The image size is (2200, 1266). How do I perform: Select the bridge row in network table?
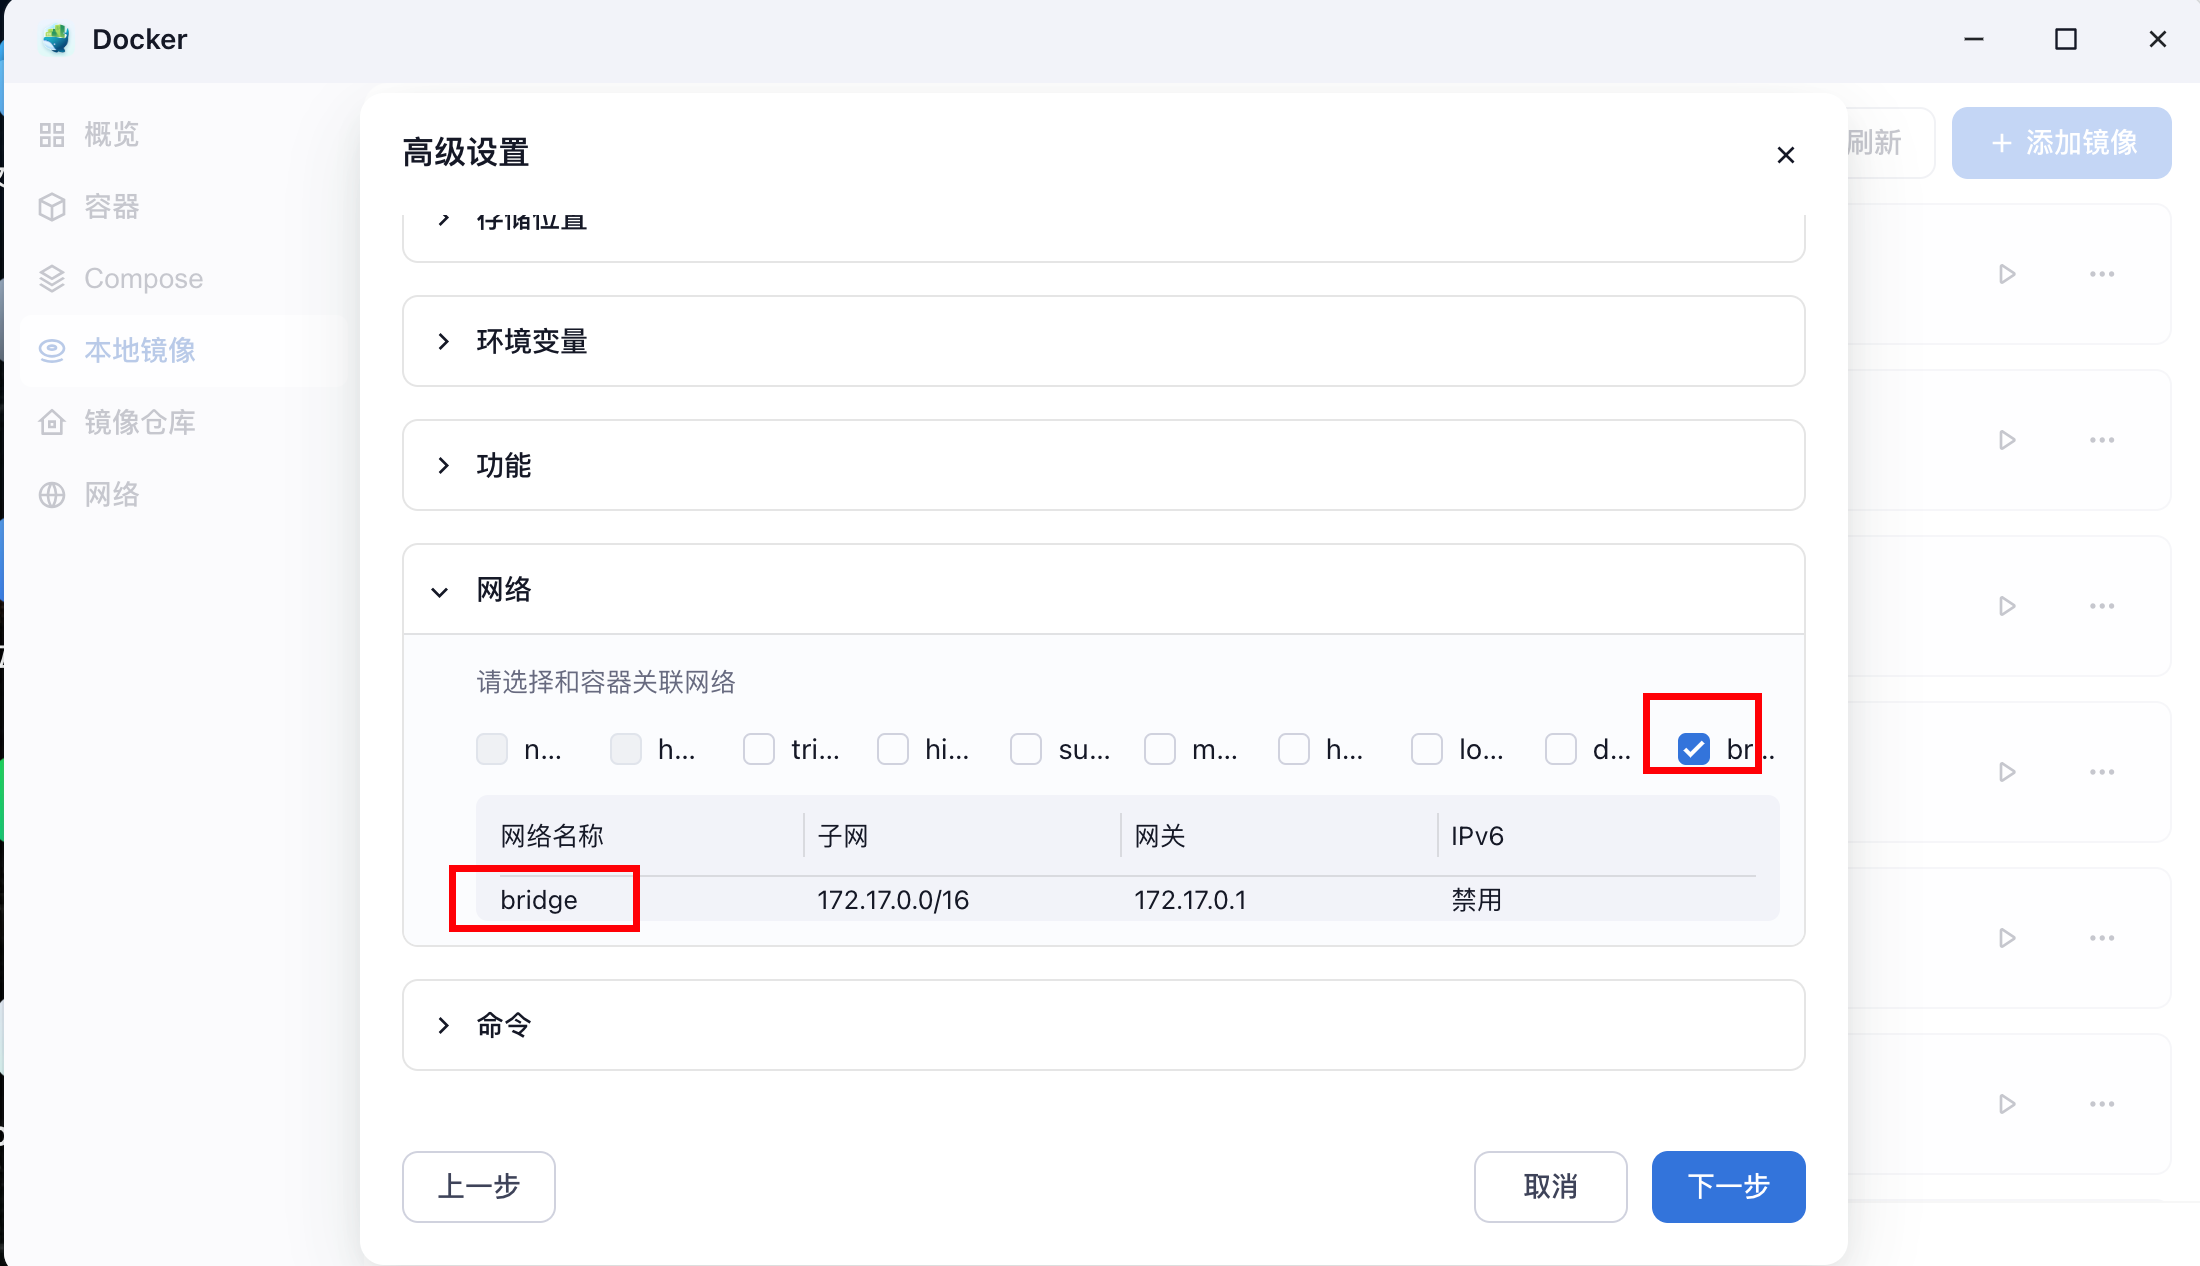click(540, 900)
